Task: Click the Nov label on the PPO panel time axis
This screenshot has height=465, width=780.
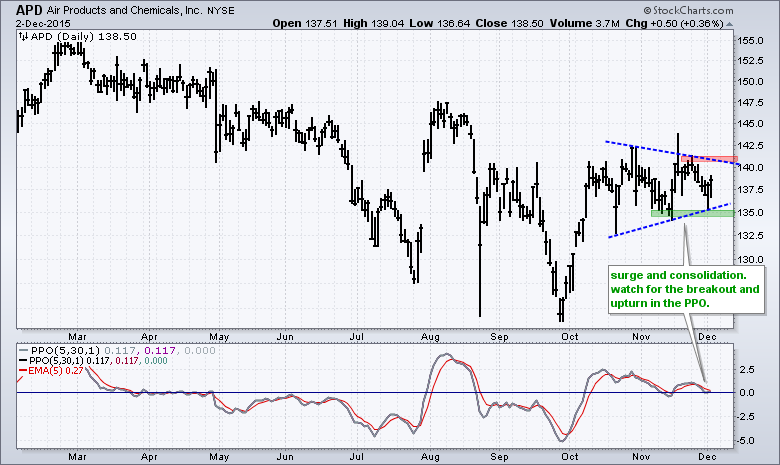Action: (641, 457)
